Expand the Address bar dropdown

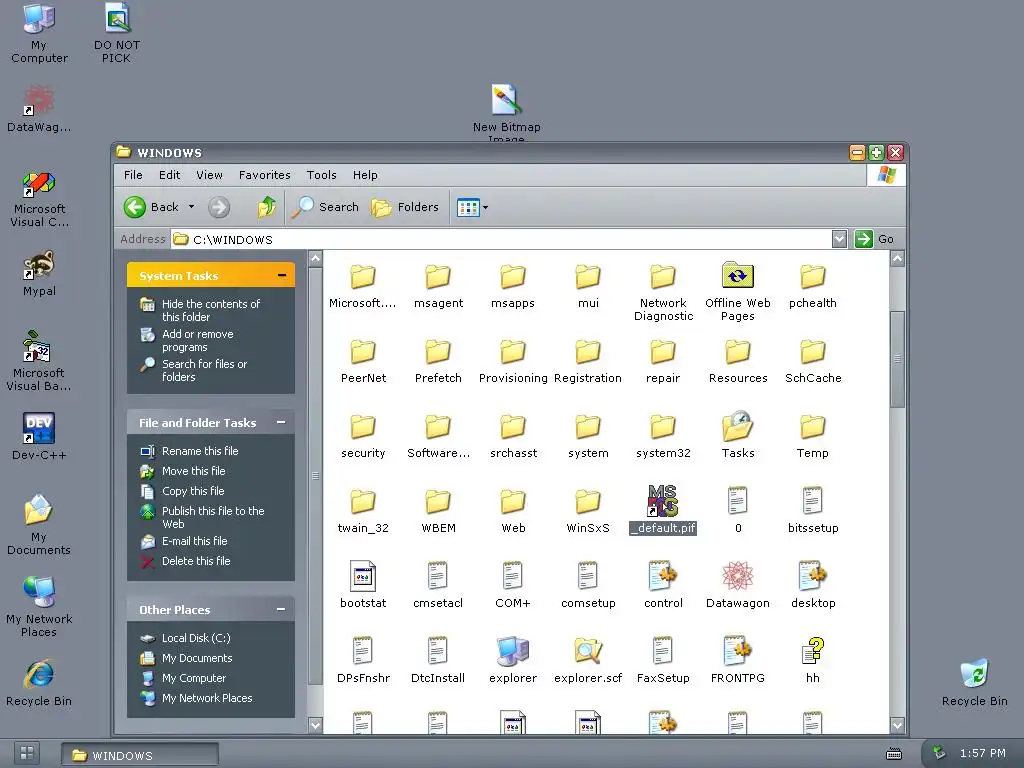tap(839, 239)
